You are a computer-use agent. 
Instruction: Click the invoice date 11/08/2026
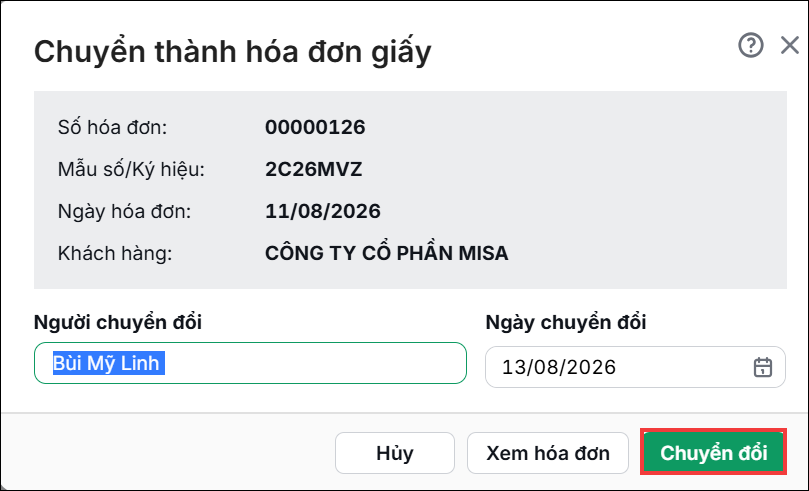[323, 211]
